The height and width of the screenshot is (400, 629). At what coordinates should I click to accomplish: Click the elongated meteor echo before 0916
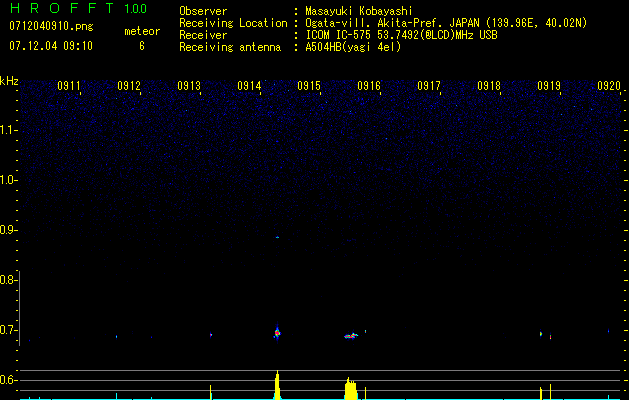(351, 336)
